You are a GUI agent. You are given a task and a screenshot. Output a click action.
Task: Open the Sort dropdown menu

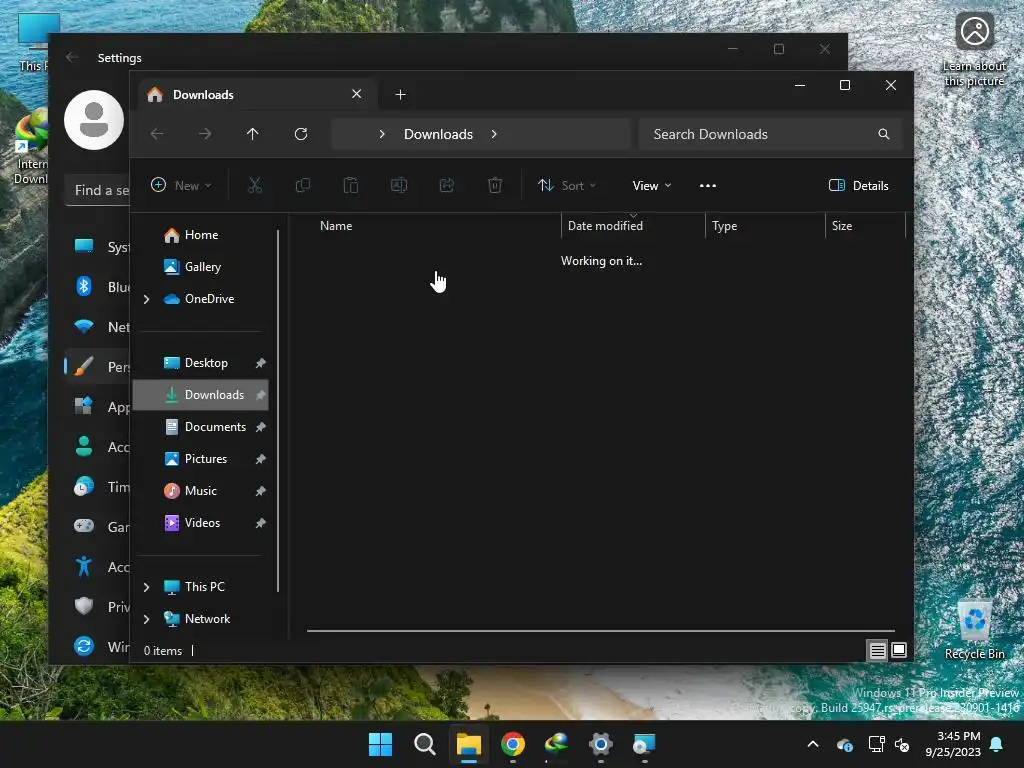pos(567,185)
